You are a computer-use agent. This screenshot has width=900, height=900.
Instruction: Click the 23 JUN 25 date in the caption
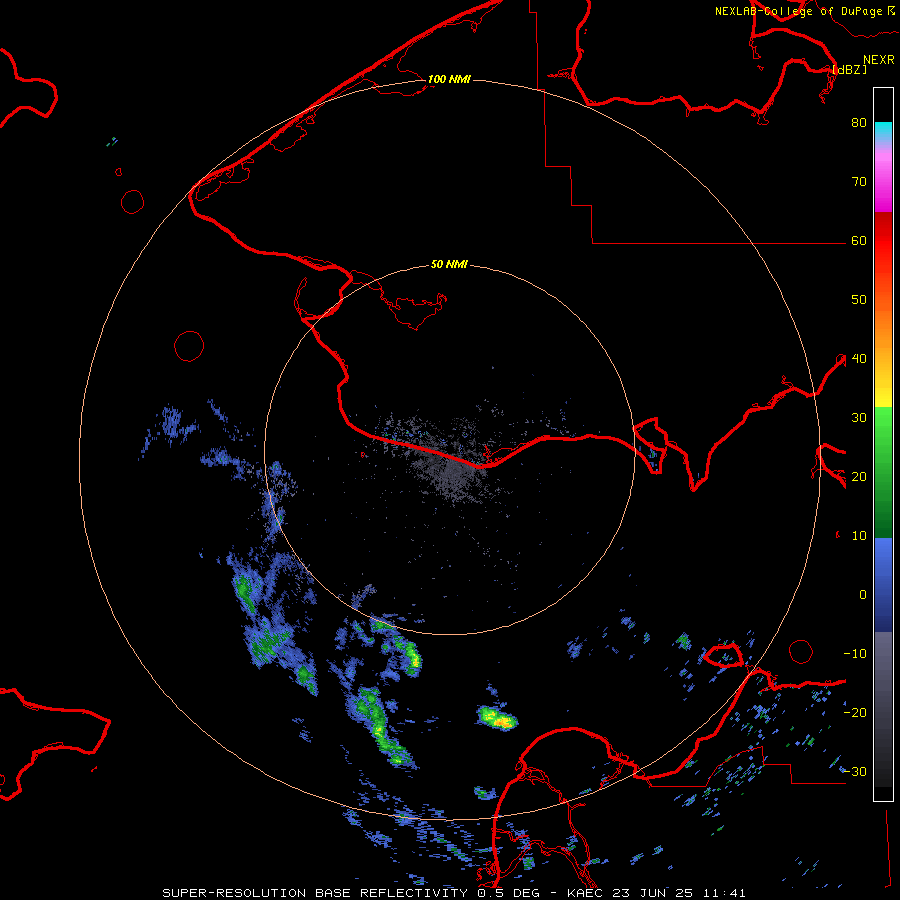654,893
